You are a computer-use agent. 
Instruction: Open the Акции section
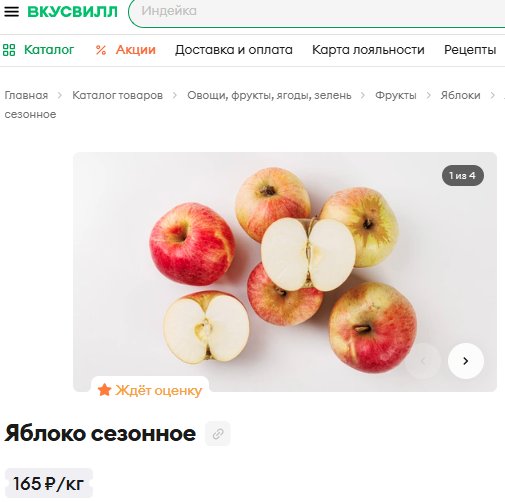(136, 50)
